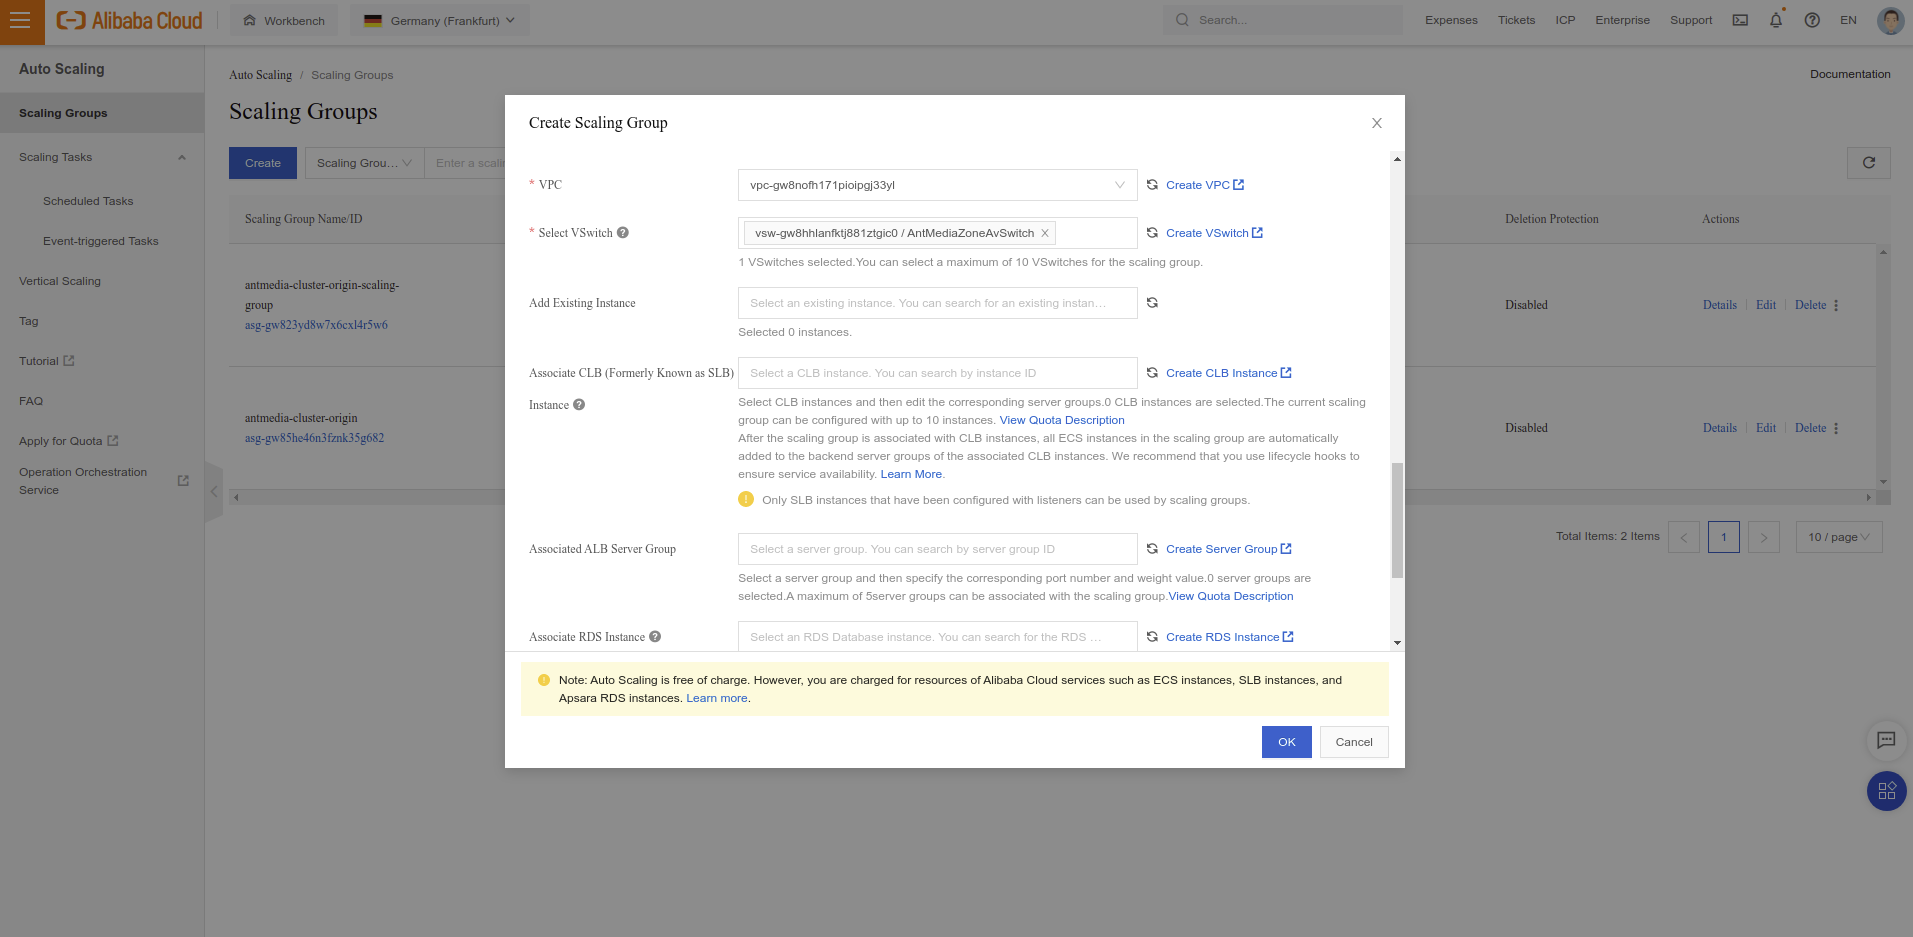Open more actions for antmedia-cluster-origin-scaling-group
The image size is (1913, 937).
[1836, 305]
